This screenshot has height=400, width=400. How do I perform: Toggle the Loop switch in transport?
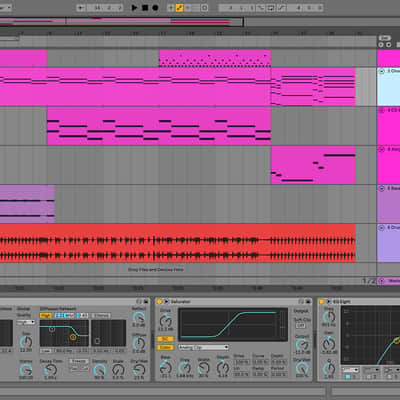click(271, 7)
